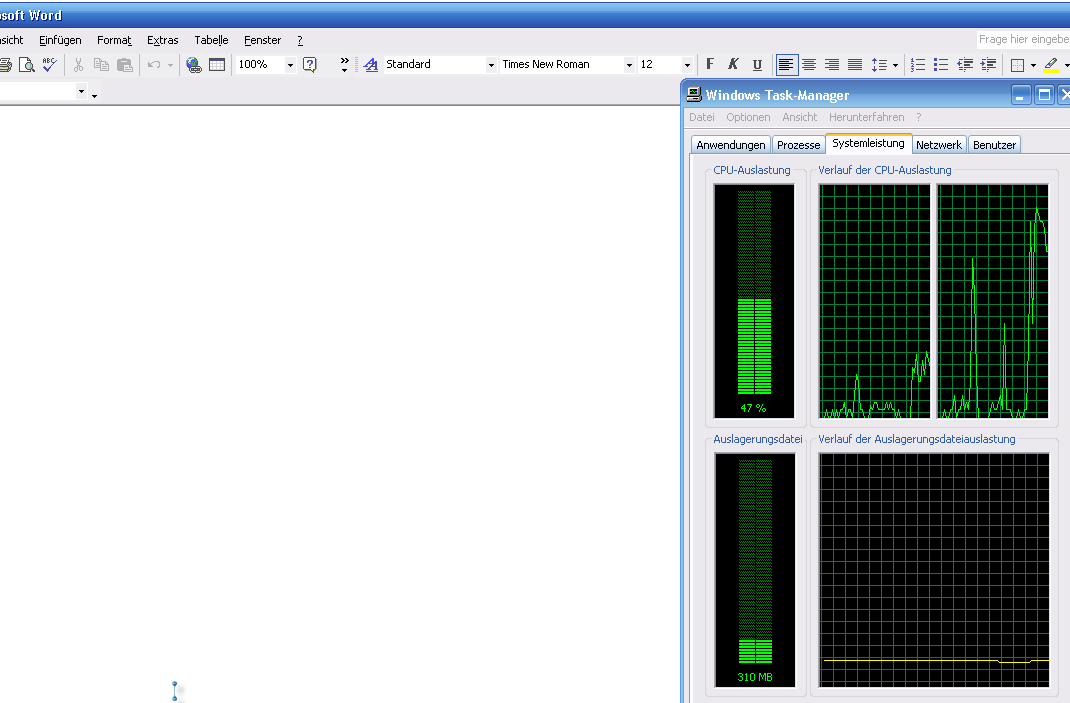This screenshot has width=1070, height=703.
Task: Click the Undo arrow icon in Word
Action: (154, 65)
